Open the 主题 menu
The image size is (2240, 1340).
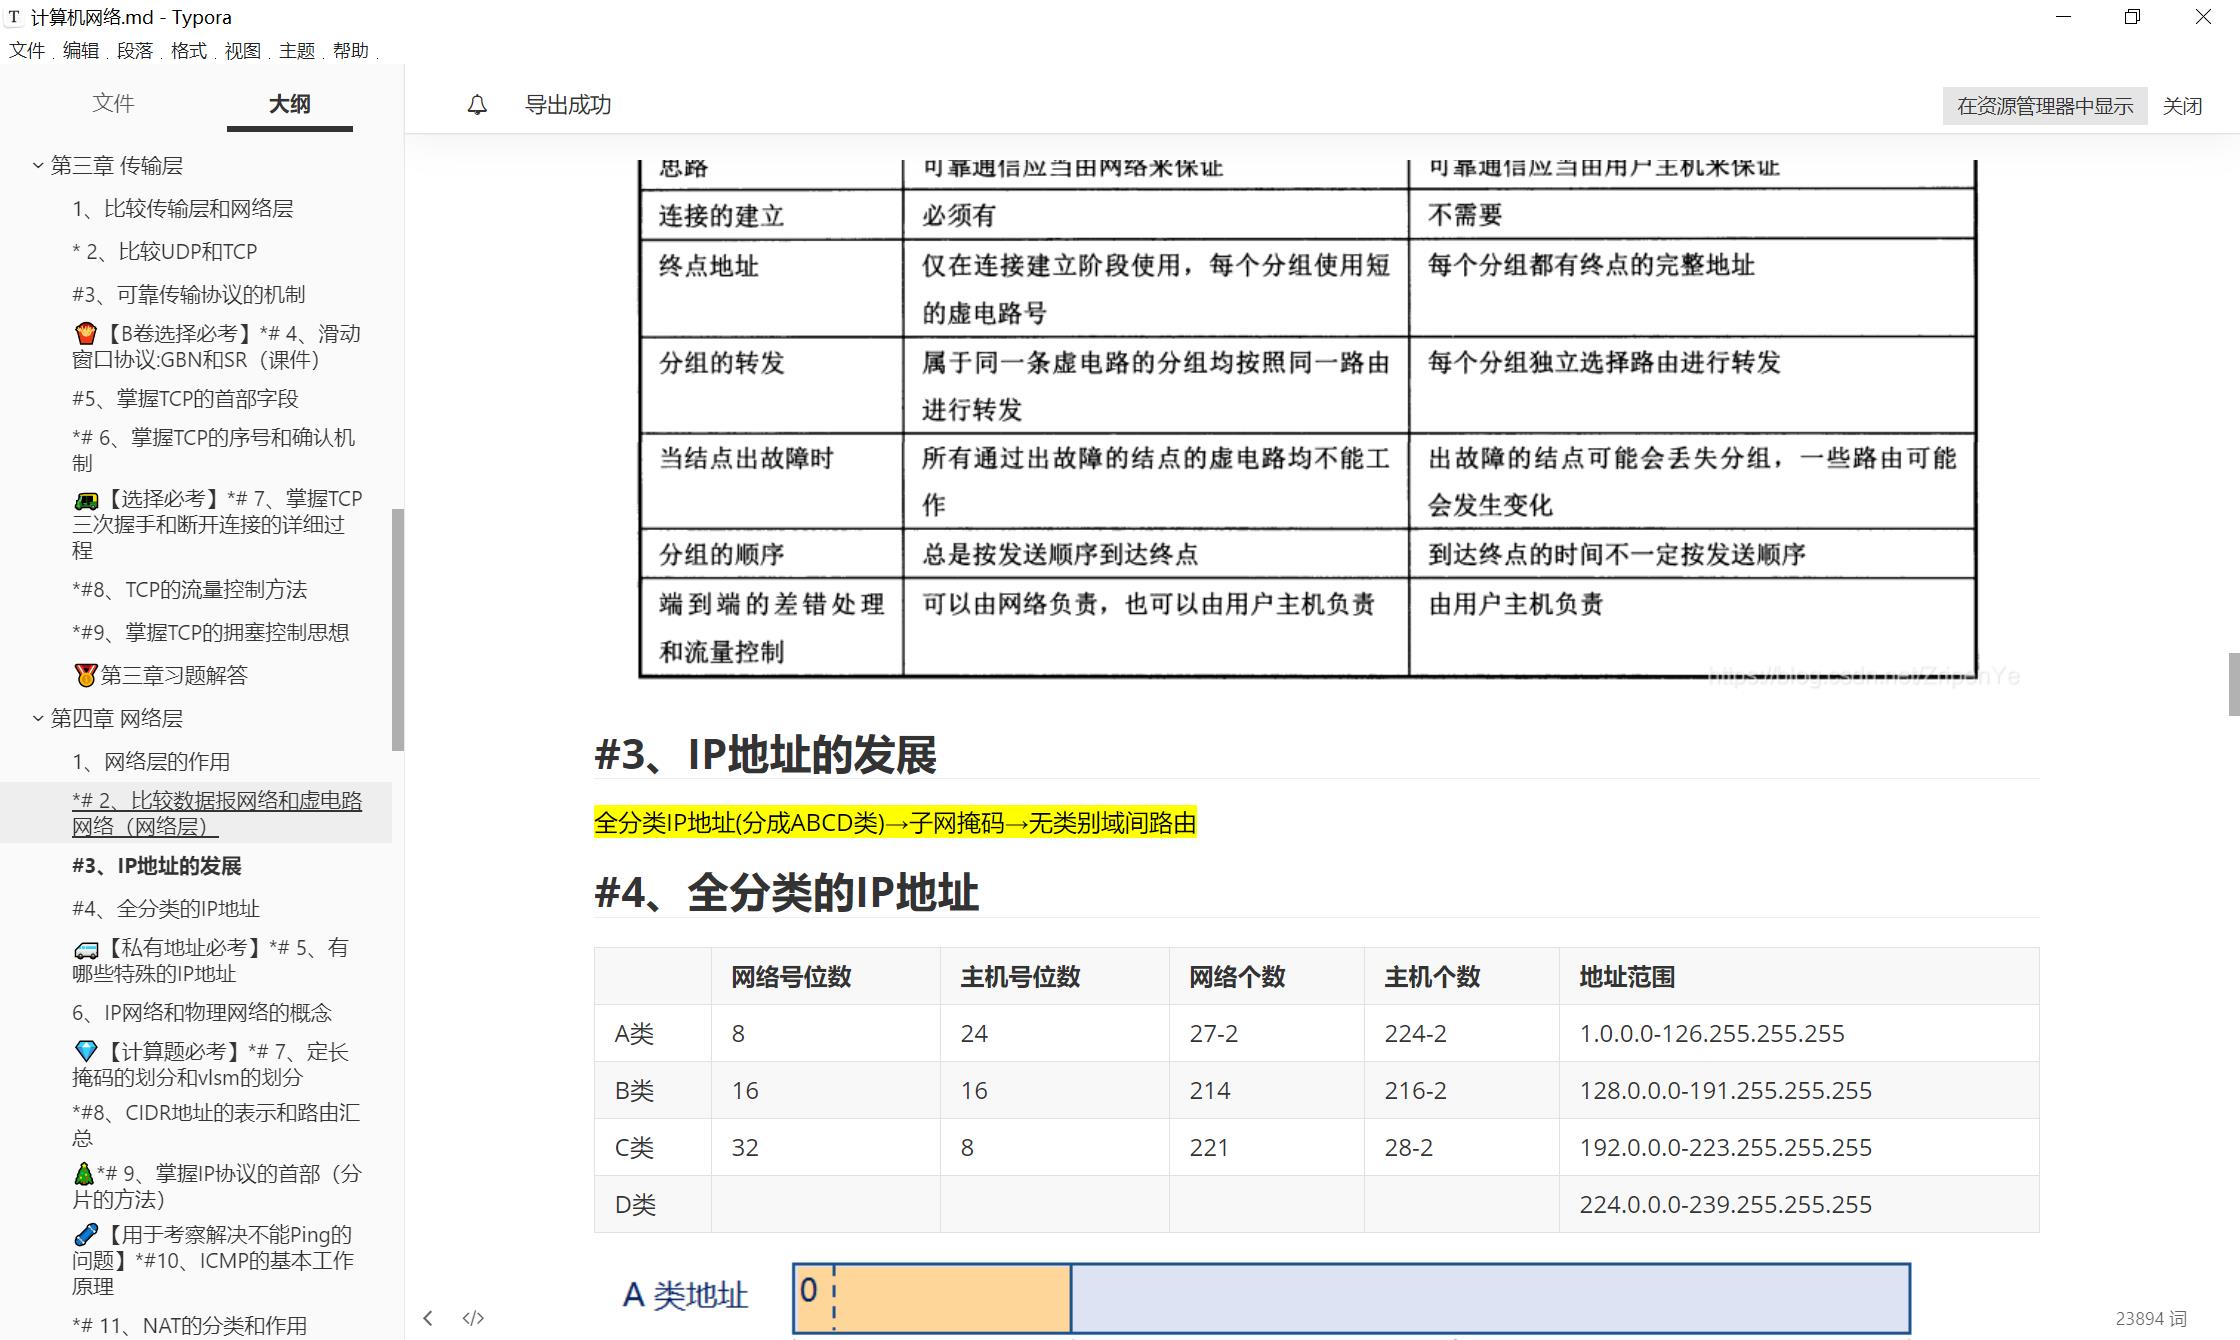tap(296, 51)
